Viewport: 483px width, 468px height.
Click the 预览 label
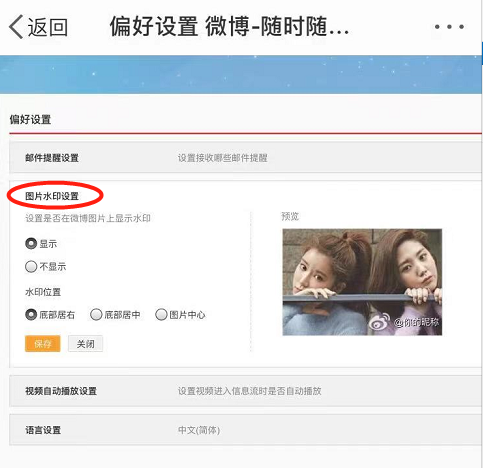pos(290,217)
